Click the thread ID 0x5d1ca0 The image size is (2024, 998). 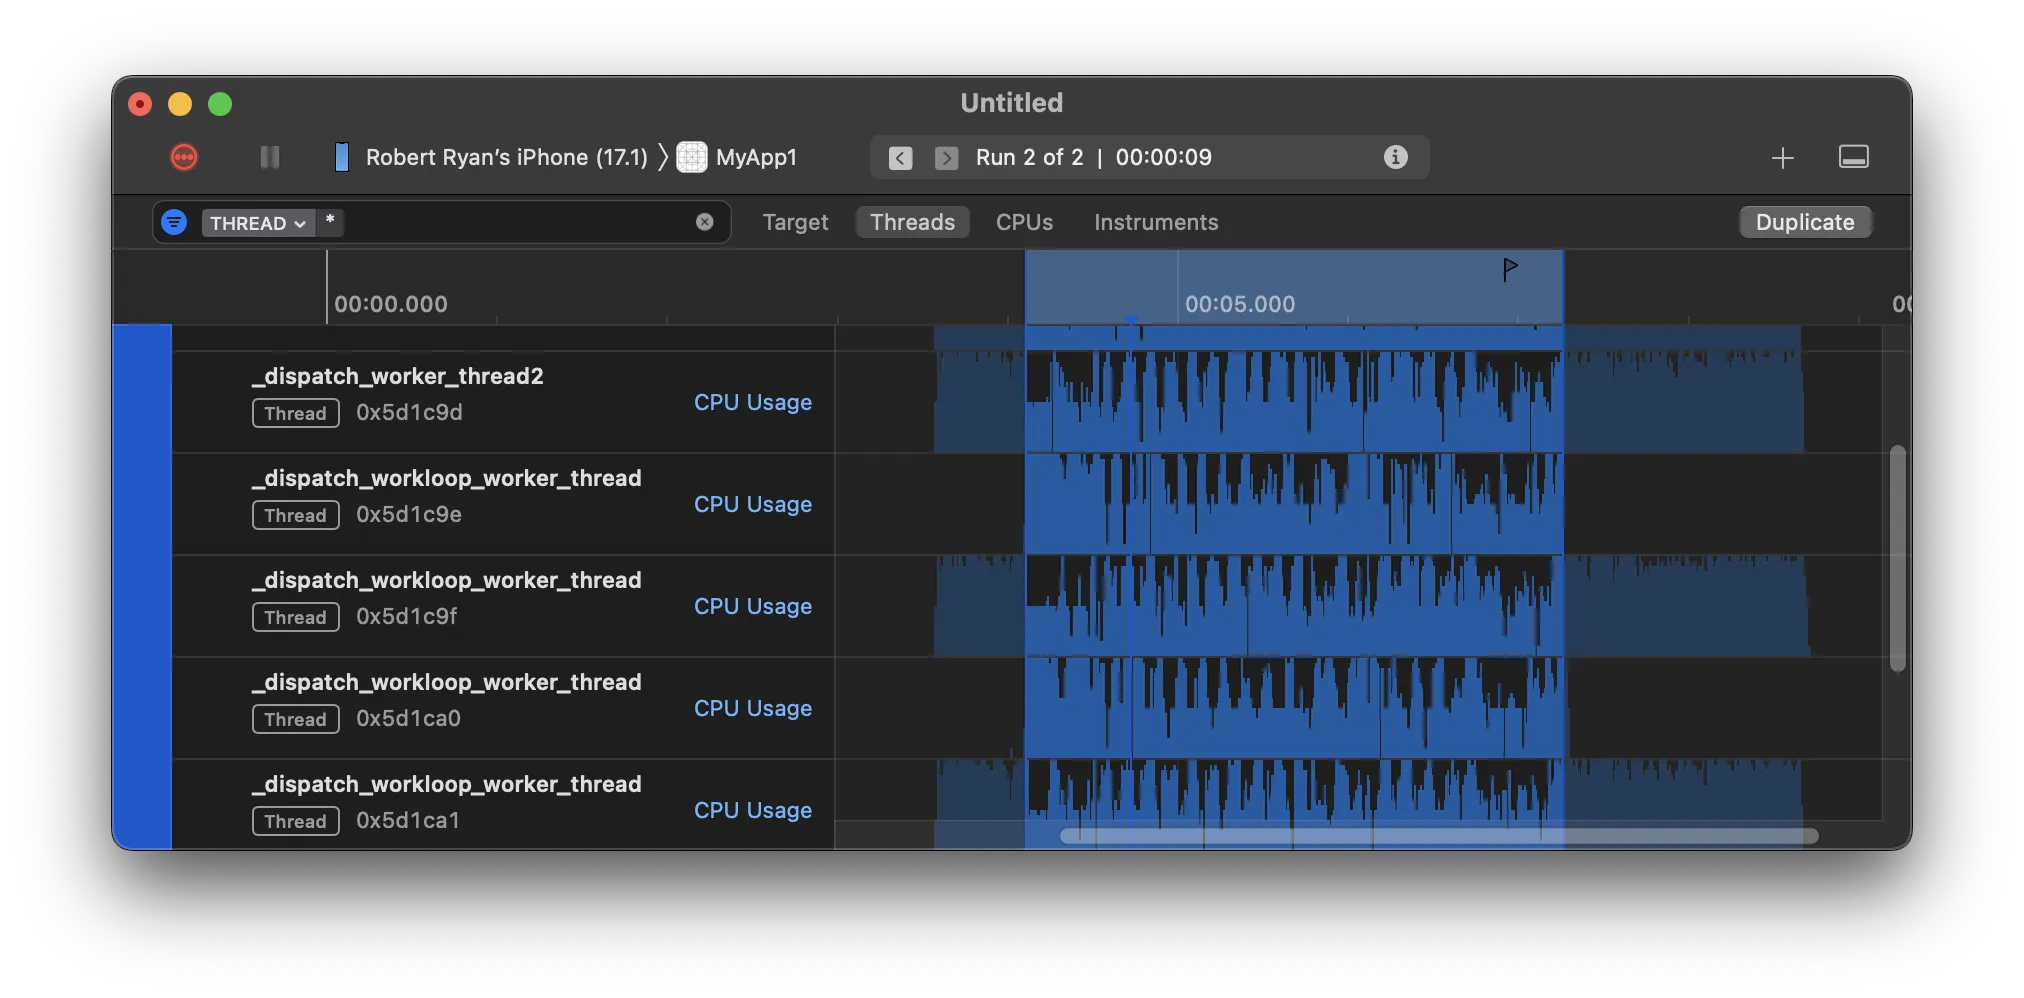(408, 719)
